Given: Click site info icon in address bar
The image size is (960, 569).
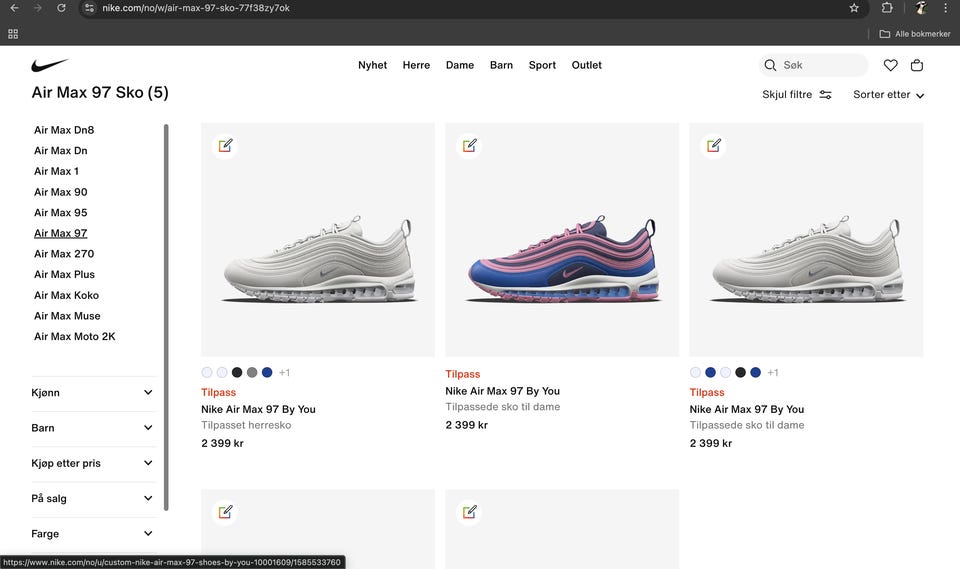Looking at the screenshot, I should click(89, 8).
